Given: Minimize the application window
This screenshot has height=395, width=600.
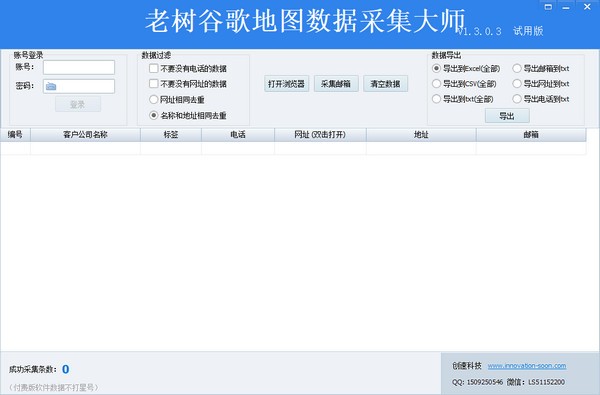Looking at the screenshot, I should pos(566,7).
